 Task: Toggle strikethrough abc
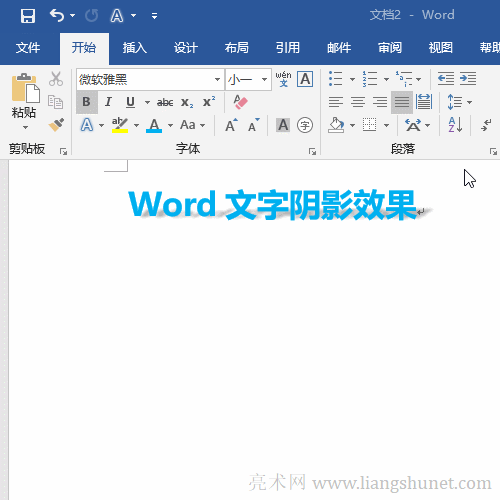tap(165, 102)
